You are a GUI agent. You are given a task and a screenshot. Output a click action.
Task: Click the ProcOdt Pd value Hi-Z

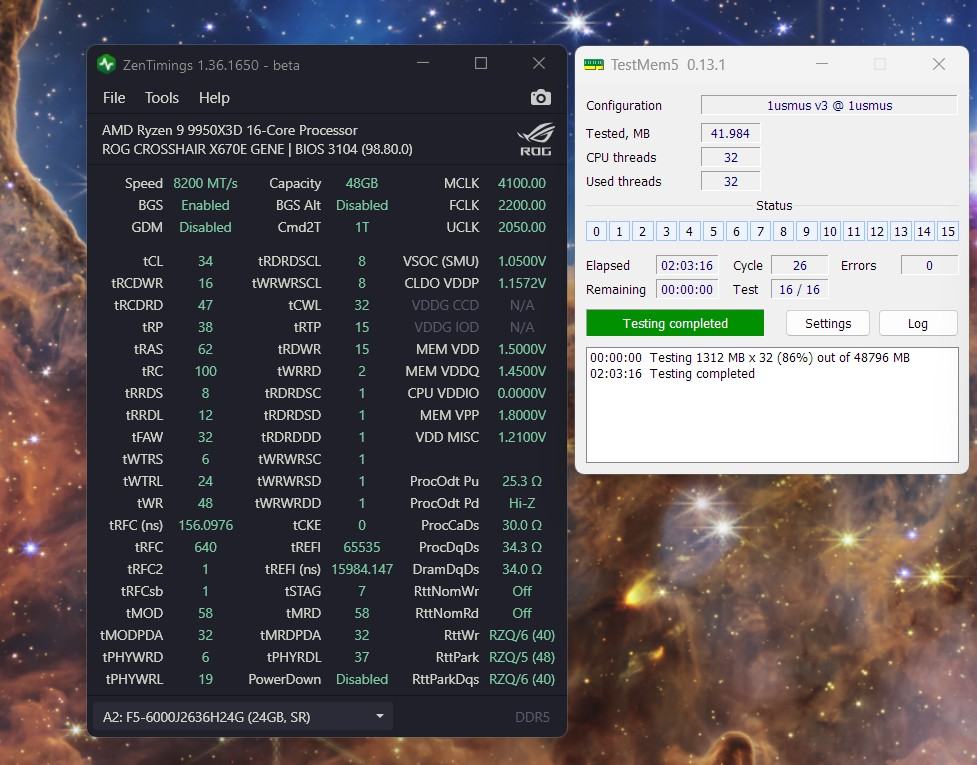[522, 503]
